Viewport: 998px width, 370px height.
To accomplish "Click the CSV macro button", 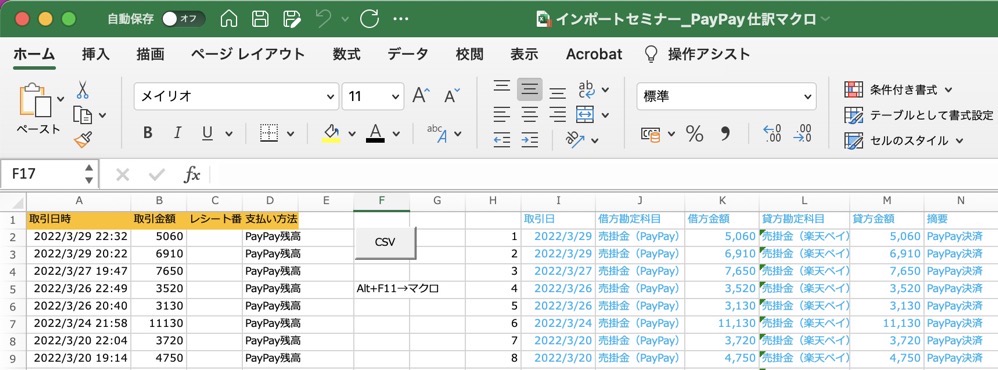I will pyautogui.click(x=385, y=243).
